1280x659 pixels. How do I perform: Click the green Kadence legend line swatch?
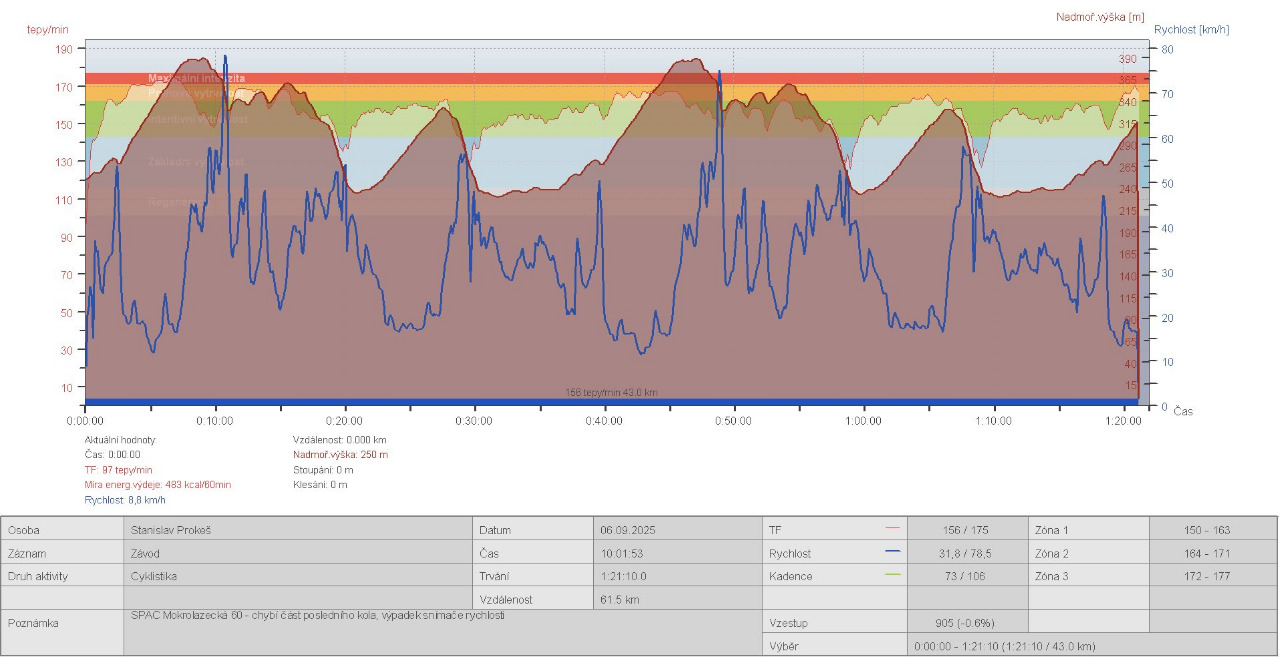pyautogui.click(x=893, y=575)
